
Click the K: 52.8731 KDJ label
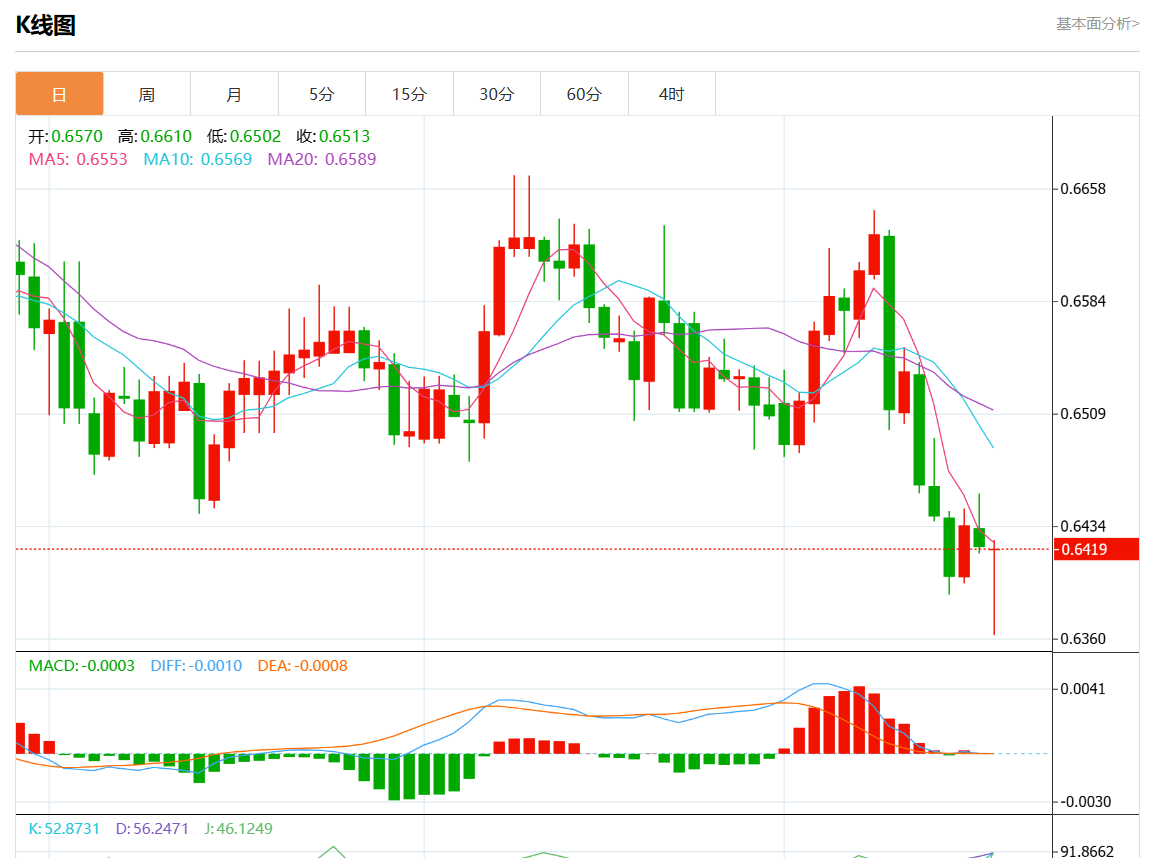click(64, 829)
